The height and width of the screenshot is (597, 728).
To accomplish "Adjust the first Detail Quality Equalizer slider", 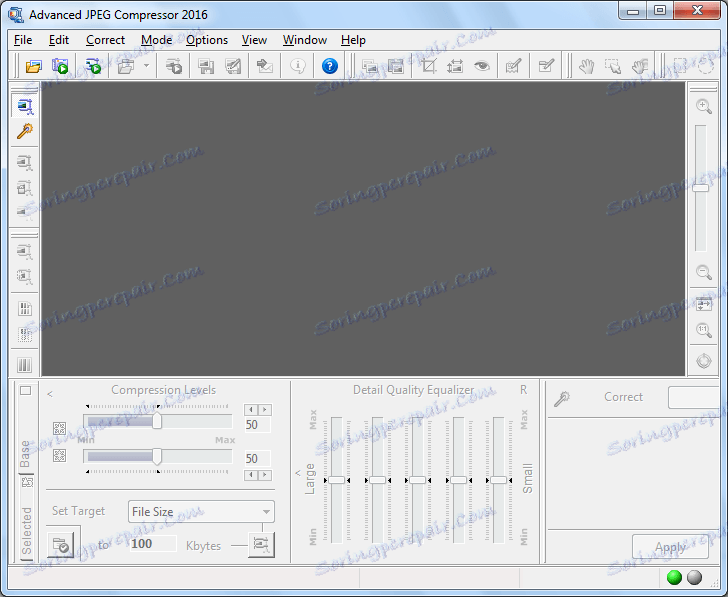I will 337,480.
